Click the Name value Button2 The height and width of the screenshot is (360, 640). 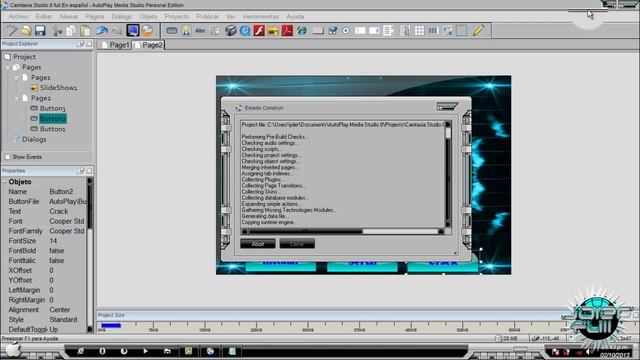[x=61, y=191]
